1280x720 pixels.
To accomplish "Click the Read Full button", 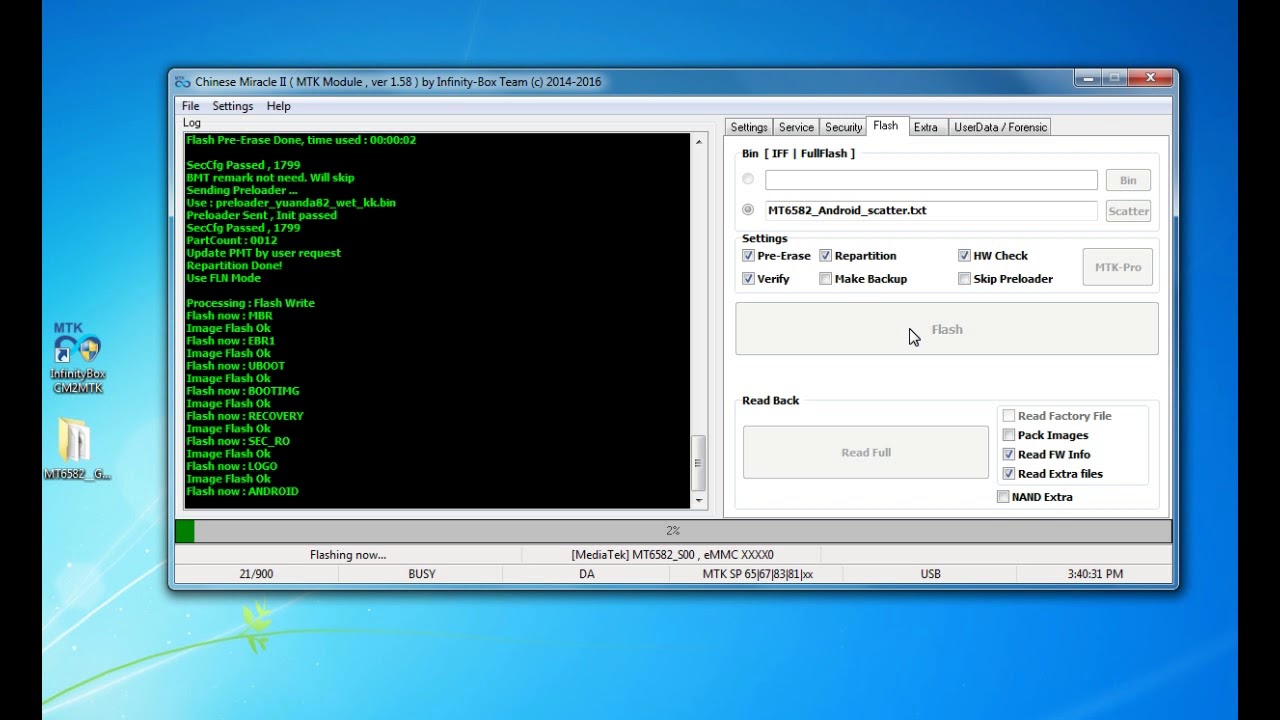I will click(x=866, y=452).
